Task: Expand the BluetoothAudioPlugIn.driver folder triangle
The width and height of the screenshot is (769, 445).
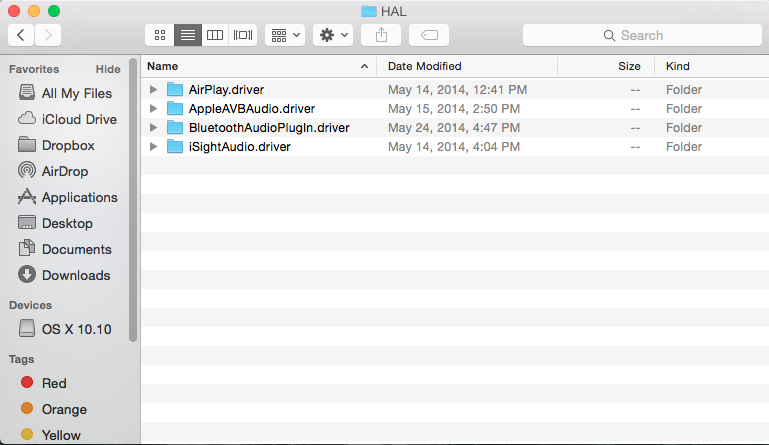Action: (154, 128)
